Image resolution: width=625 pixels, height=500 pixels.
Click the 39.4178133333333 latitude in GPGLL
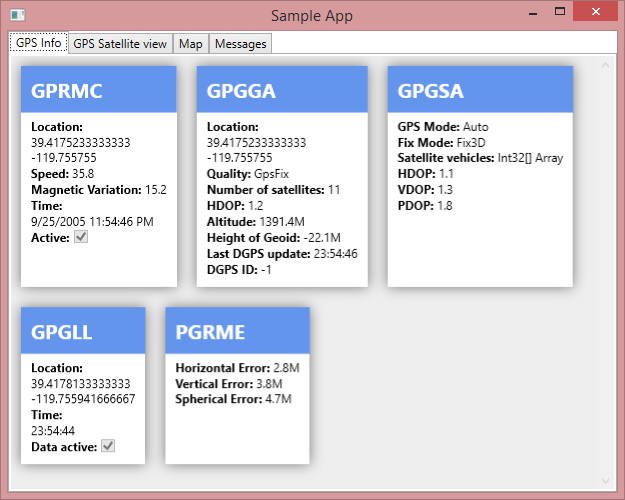81,384
